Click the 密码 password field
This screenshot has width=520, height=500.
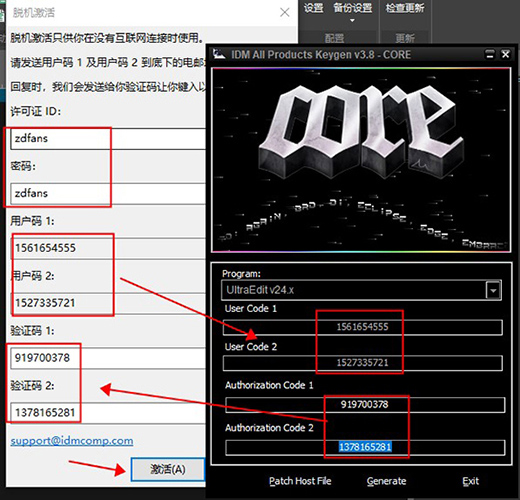click(108, 193)
